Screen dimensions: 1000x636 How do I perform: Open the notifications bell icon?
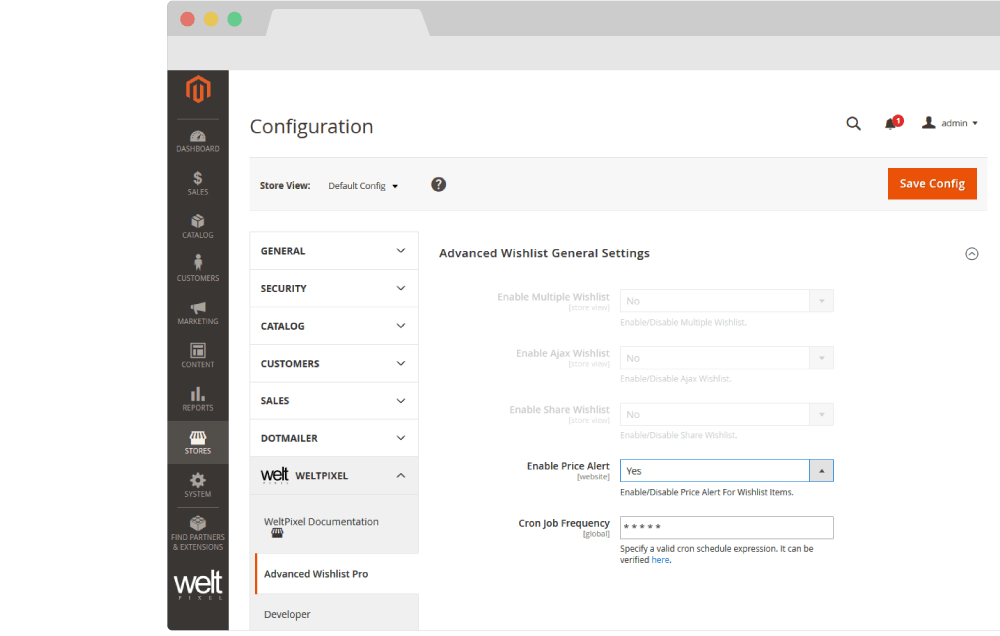(890, 123)
